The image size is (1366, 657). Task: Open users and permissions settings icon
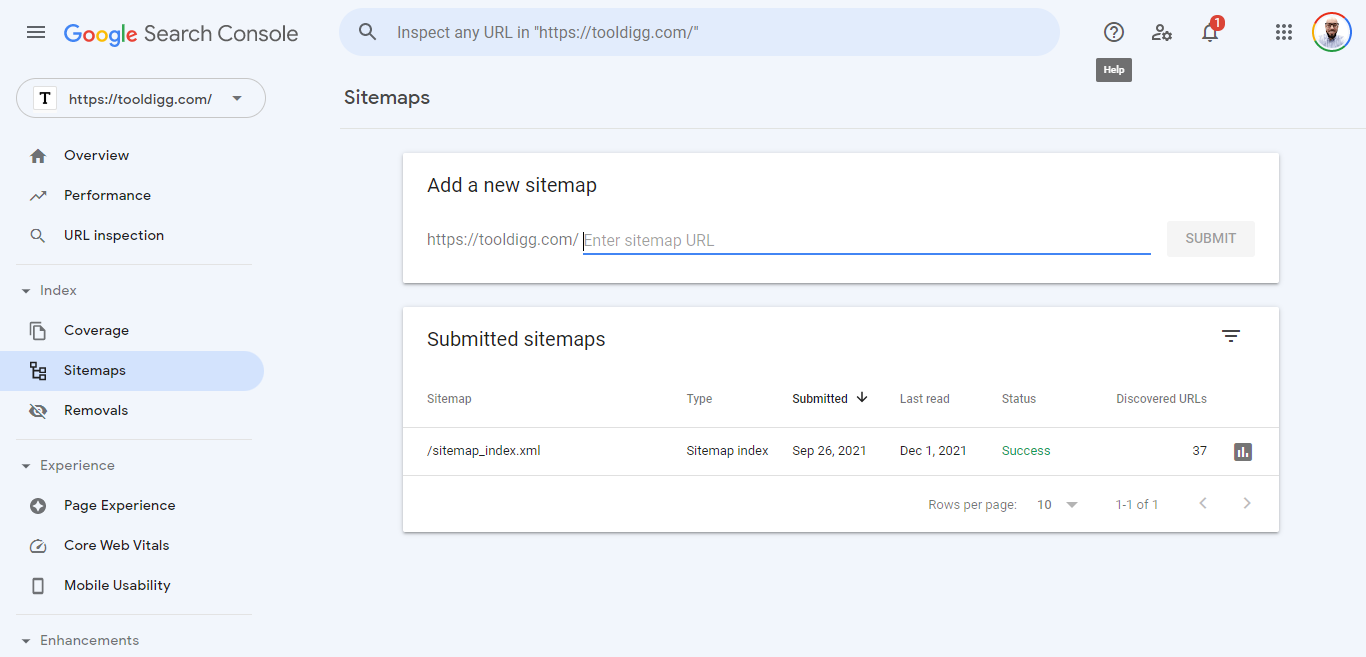(1161, 33)
